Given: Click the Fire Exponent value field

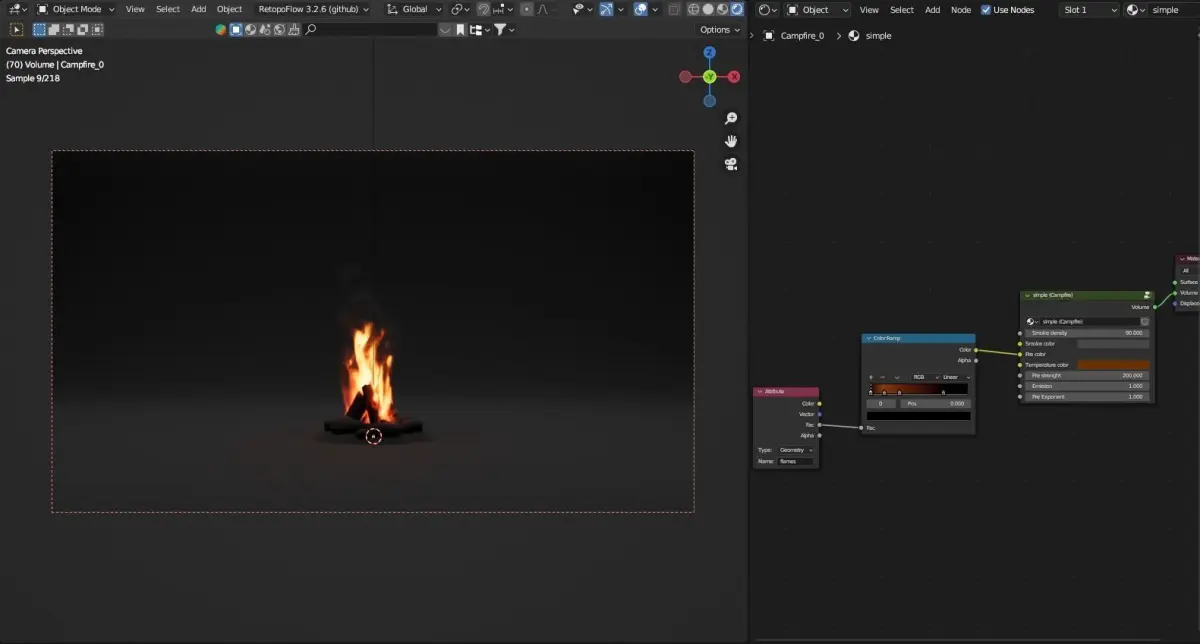Looking at the screenshot, I should tap(1087, 397).
